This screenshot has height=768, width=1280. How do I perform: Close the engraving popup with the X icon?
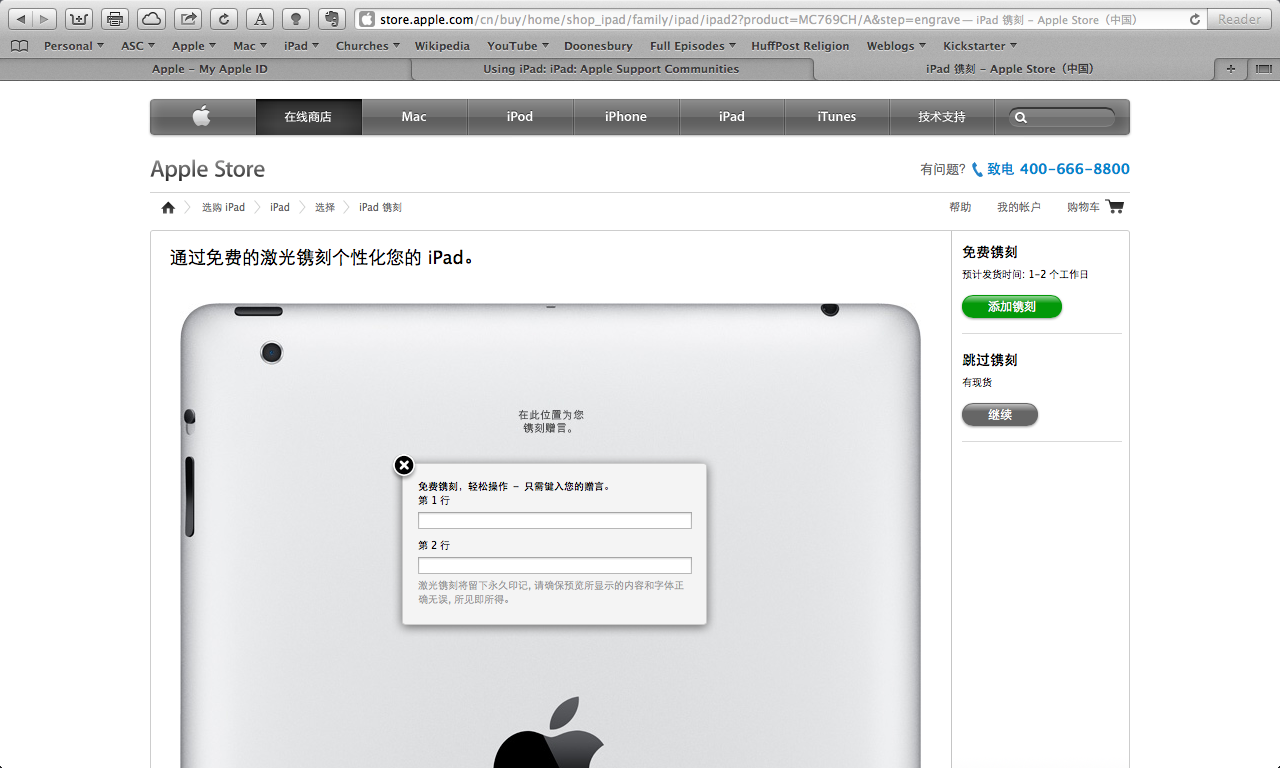click(404, 465)
